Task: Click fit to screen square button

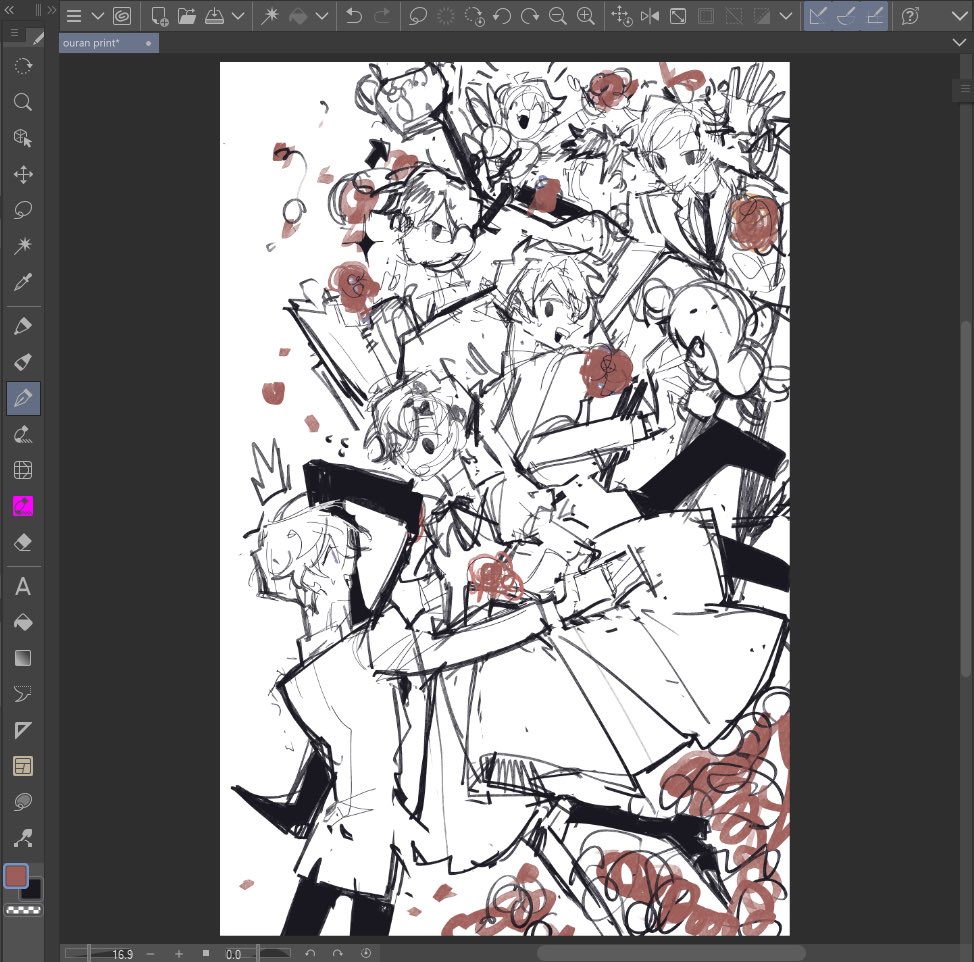Action: click(x=206, y=953)
